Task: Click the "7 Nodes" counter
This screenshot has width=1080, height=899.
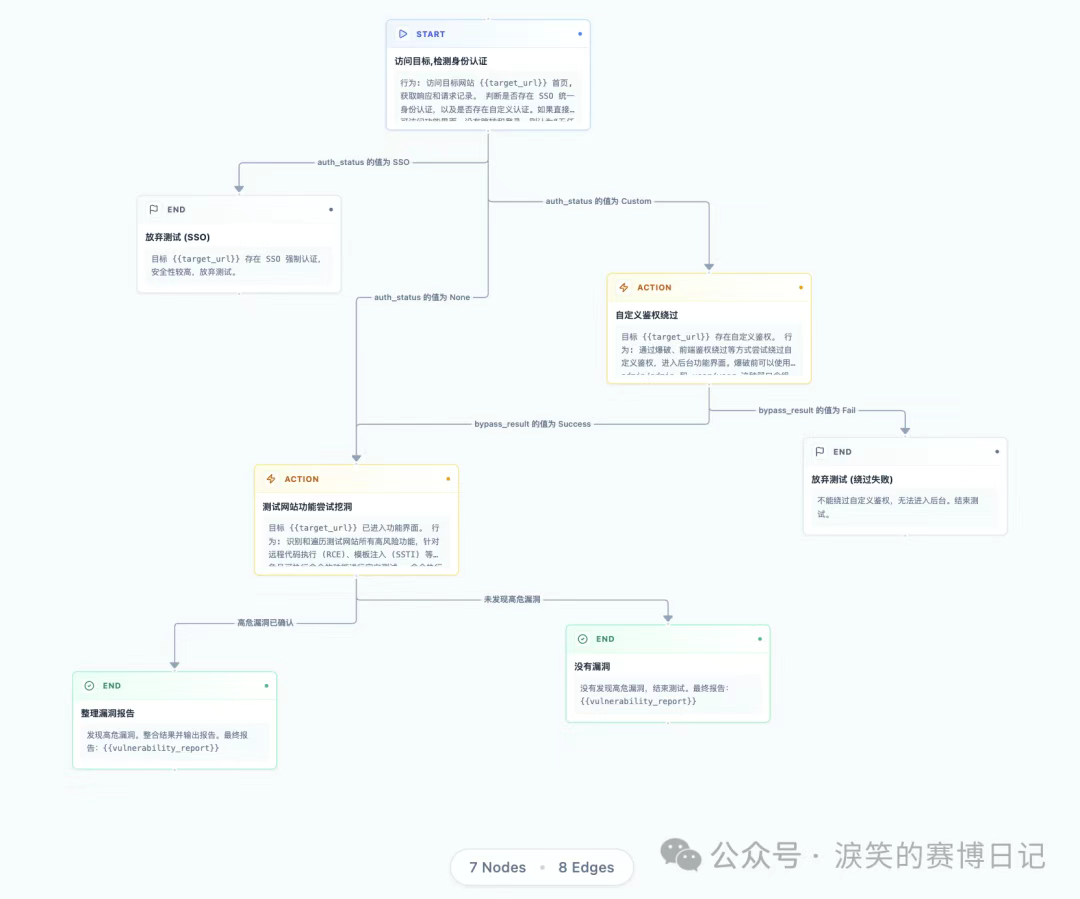Action: coord(497,867)
